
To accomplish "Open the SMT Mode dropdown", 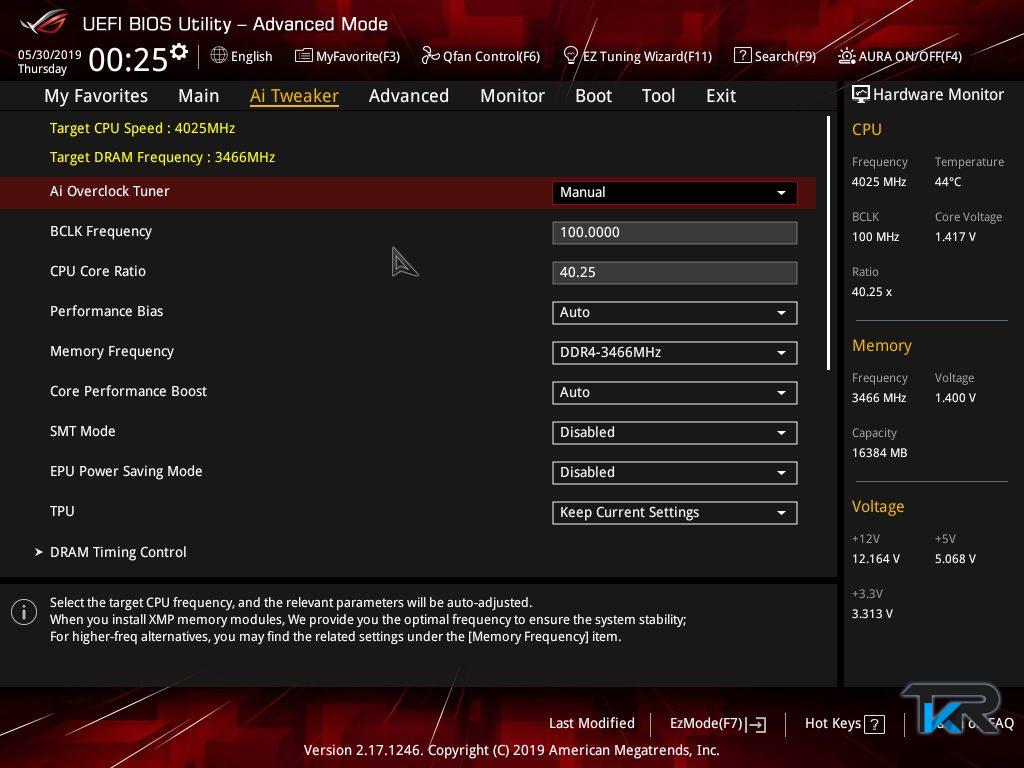I will pyautogui.click(x=675, y=432).
